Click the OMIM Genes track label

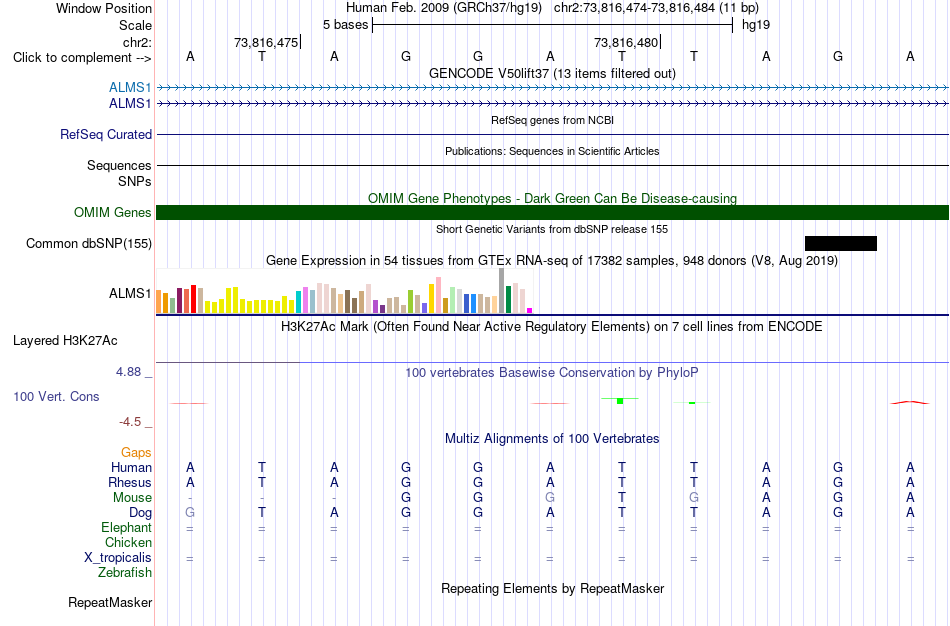point(113,213)
